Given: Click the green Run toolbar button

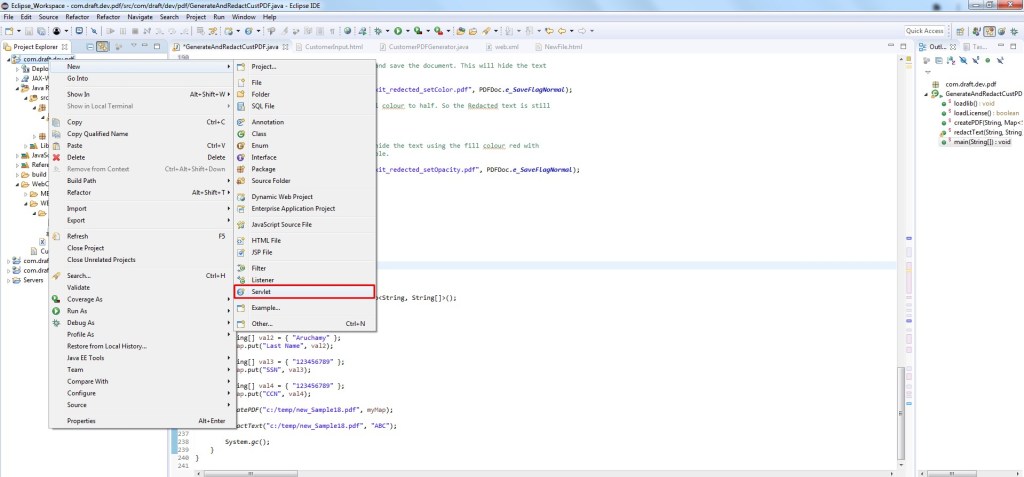Looking at the screenshot, I should tap(397, 31).
